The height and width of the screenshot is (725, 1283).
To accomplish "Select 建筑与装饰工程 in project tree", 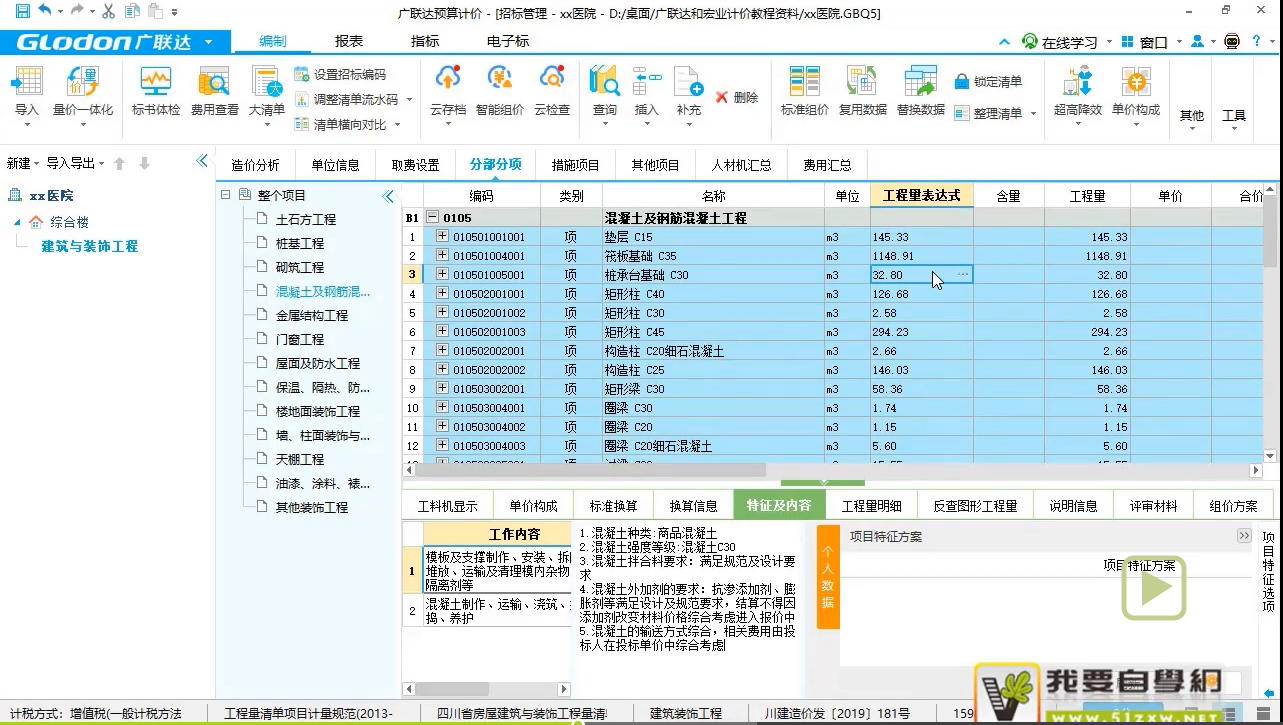I will click(x=90, y=246).
